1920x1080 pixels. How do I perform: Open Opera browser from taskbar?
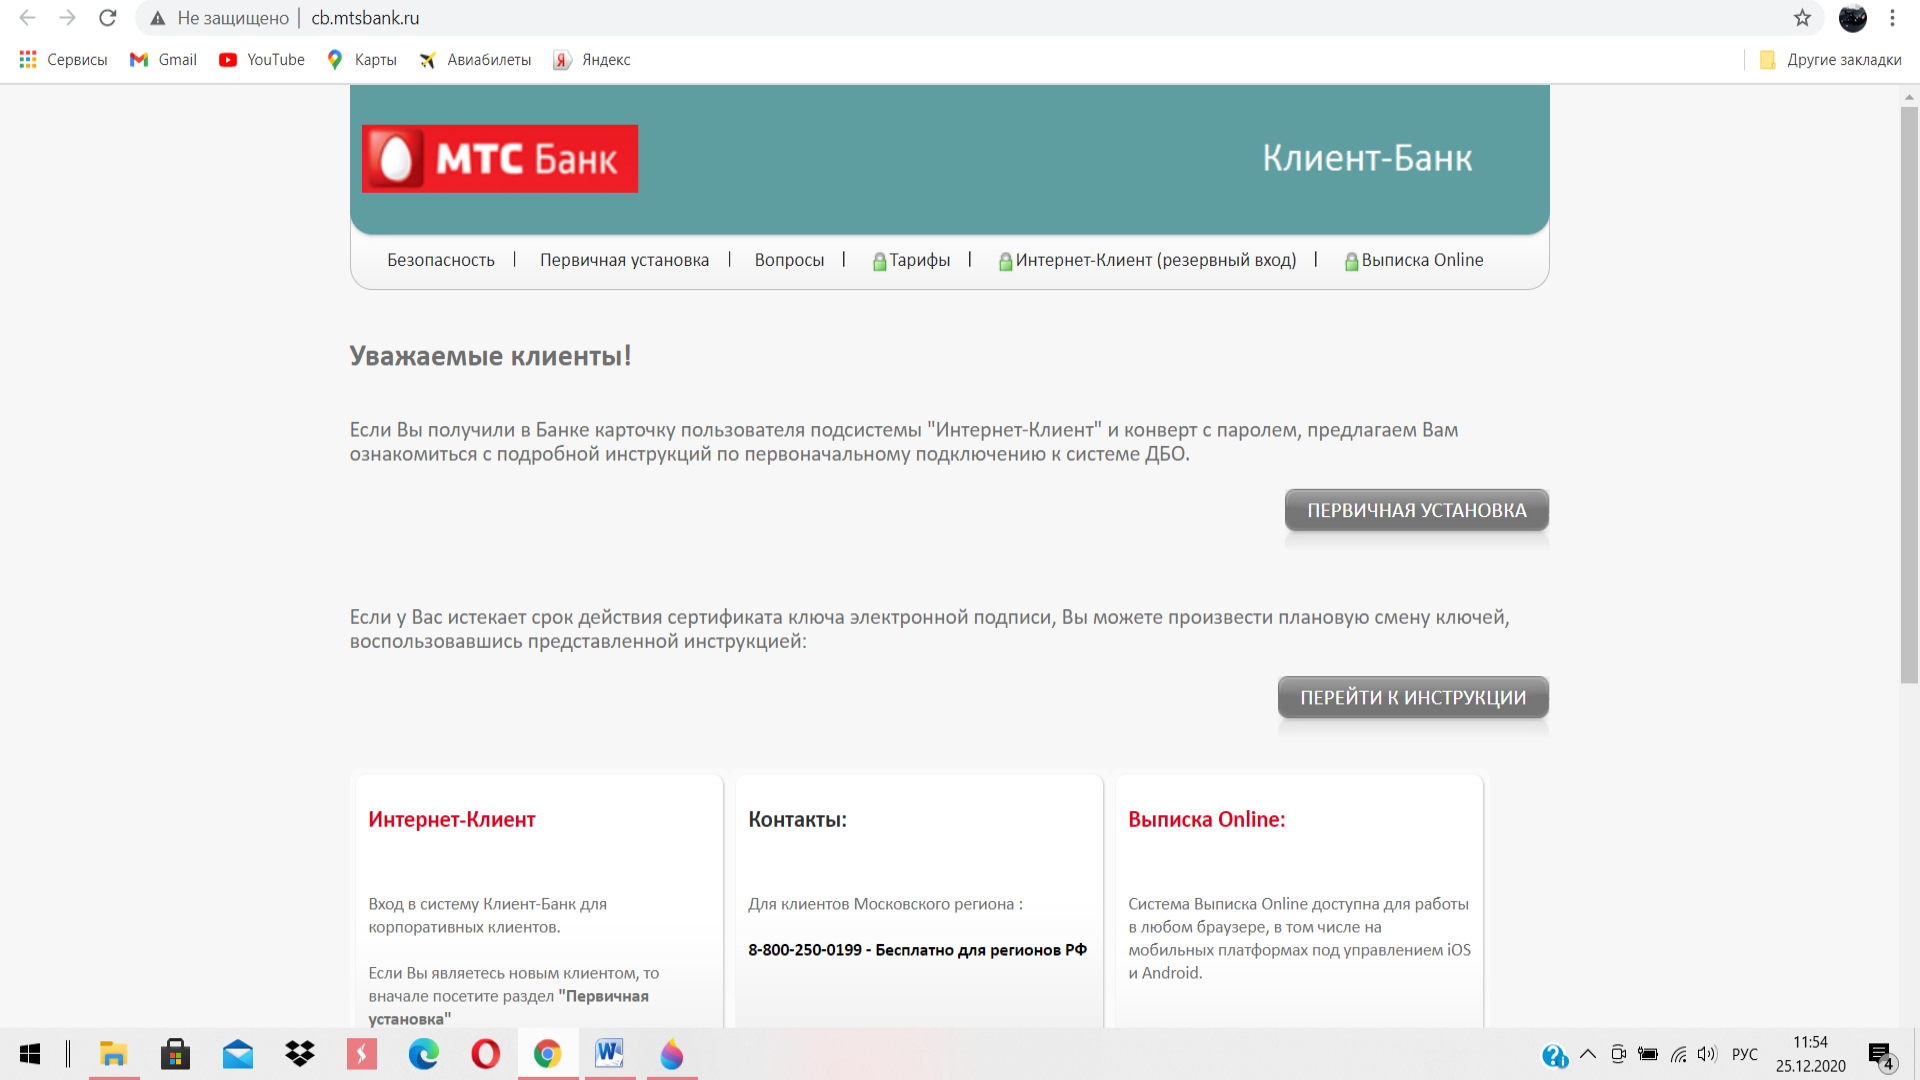tap(485, 1054)
